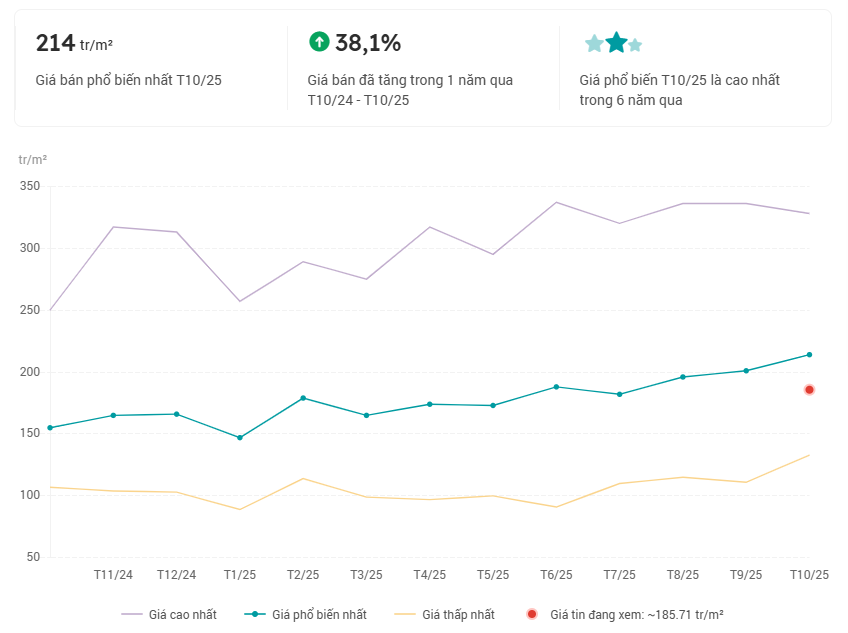Click the T9/25 teal data point

point(746,371)
